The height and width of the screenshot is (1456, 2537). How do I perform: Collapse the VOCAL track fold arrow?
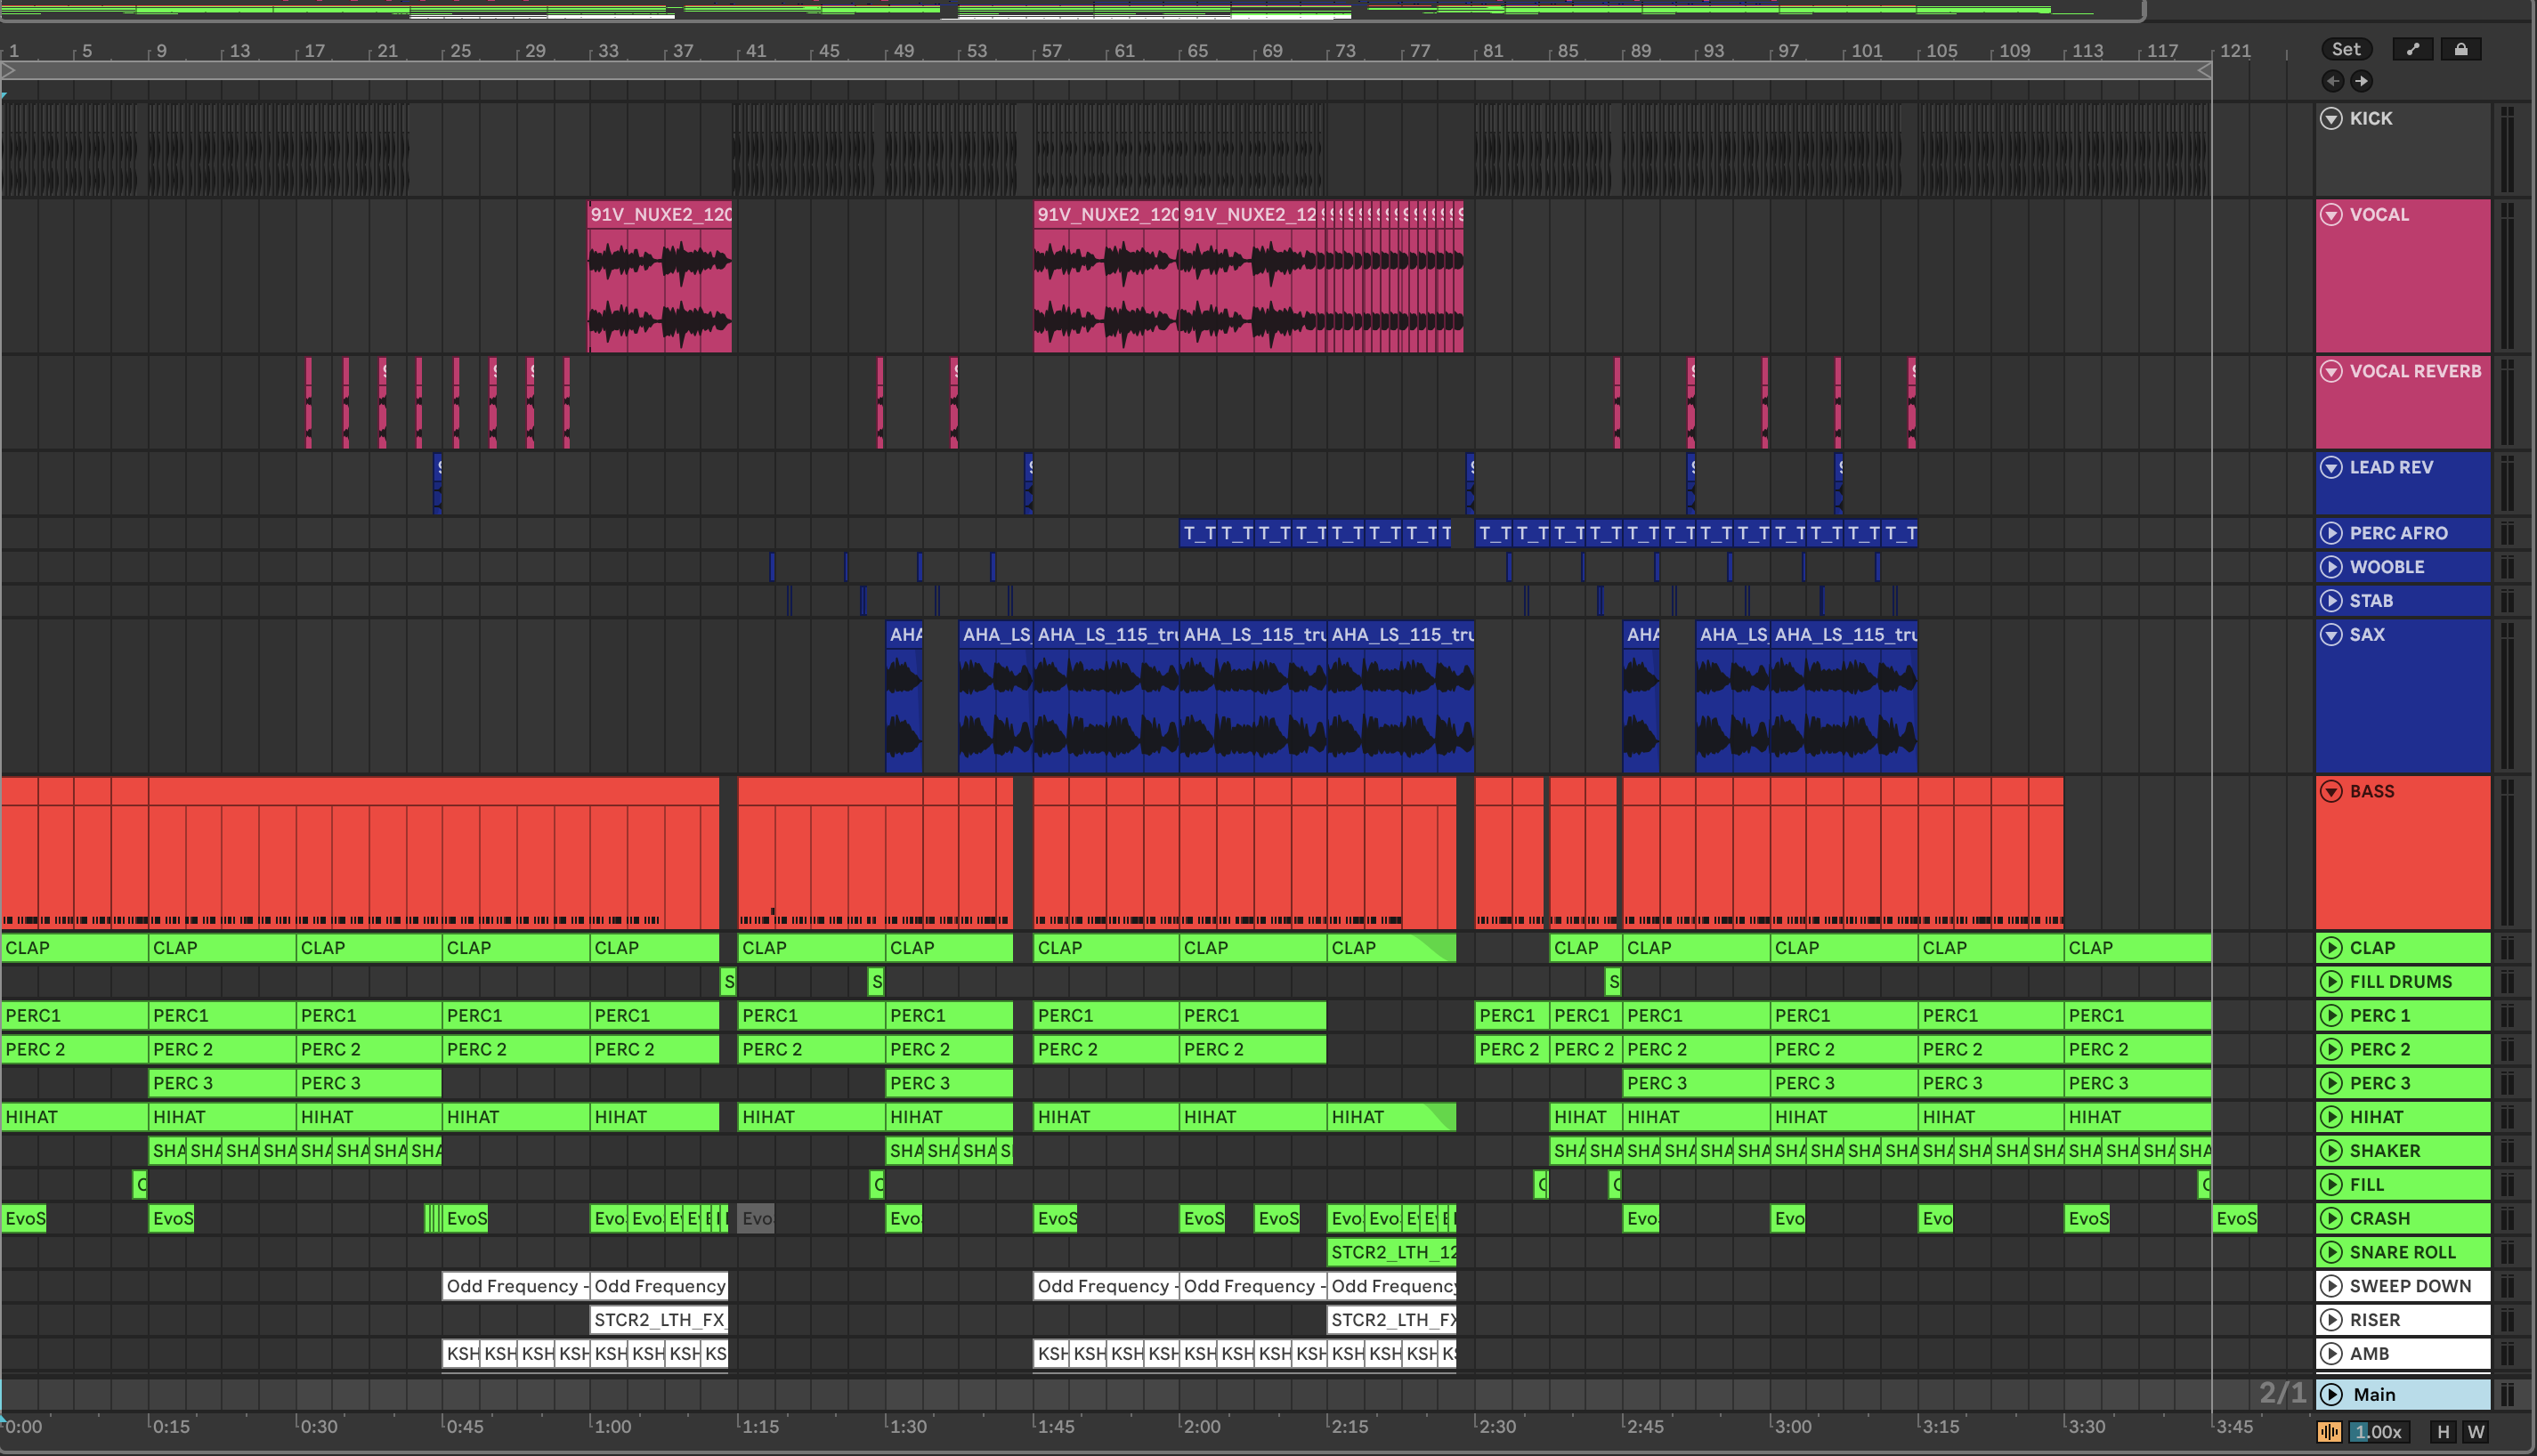2331,214
